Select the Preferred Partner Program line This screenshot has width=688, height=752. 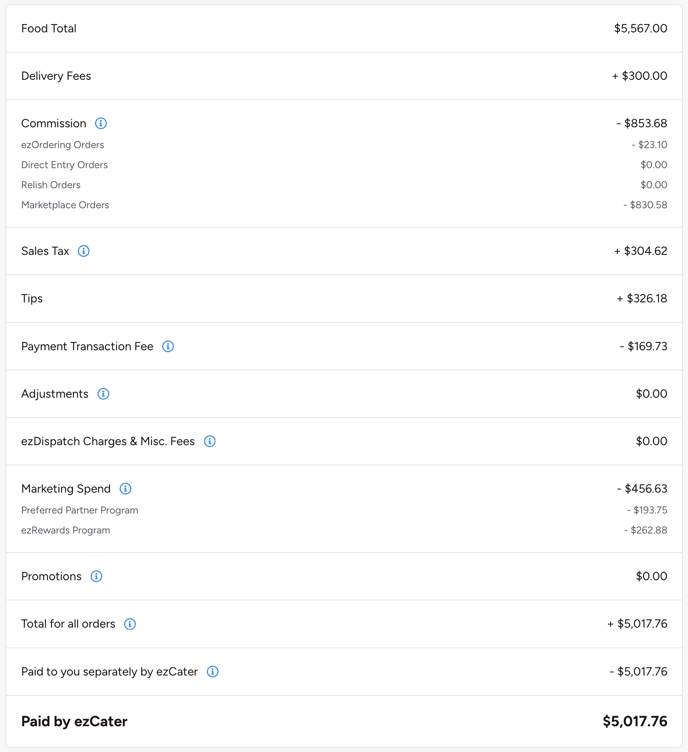(x=80, y=510)
